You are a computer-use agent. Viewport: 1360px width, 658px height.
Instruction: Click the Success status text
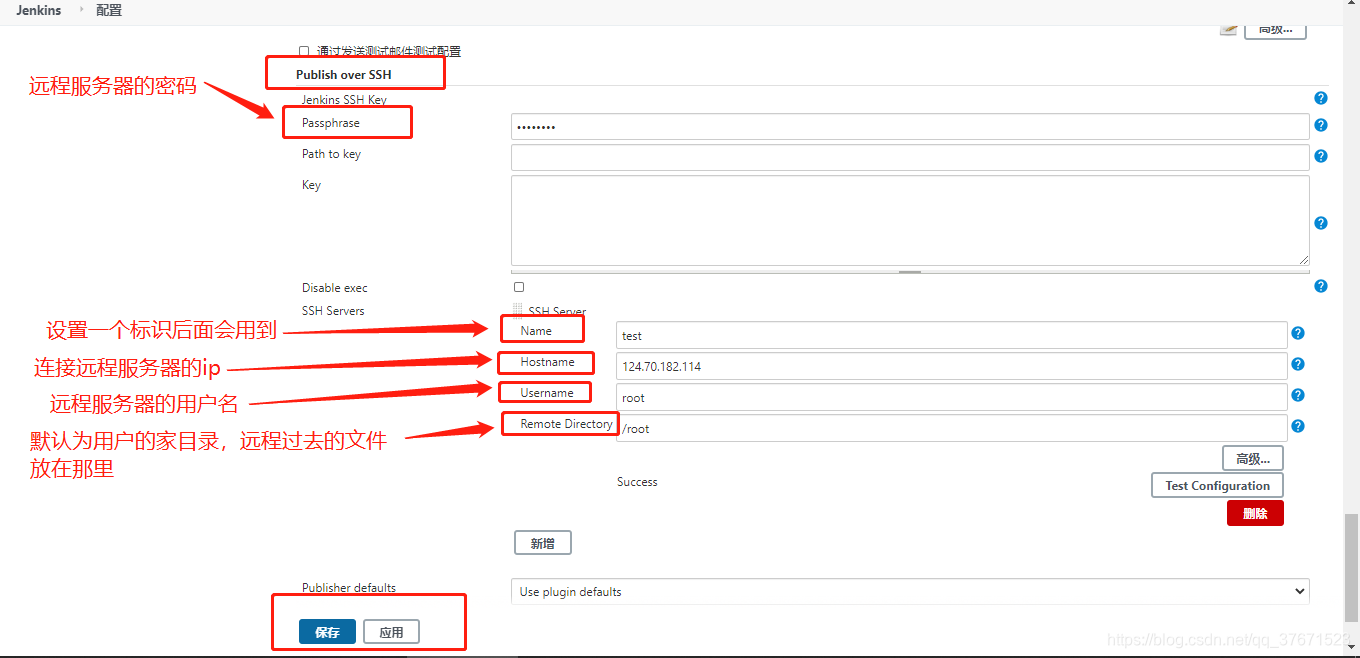point(637,482)
